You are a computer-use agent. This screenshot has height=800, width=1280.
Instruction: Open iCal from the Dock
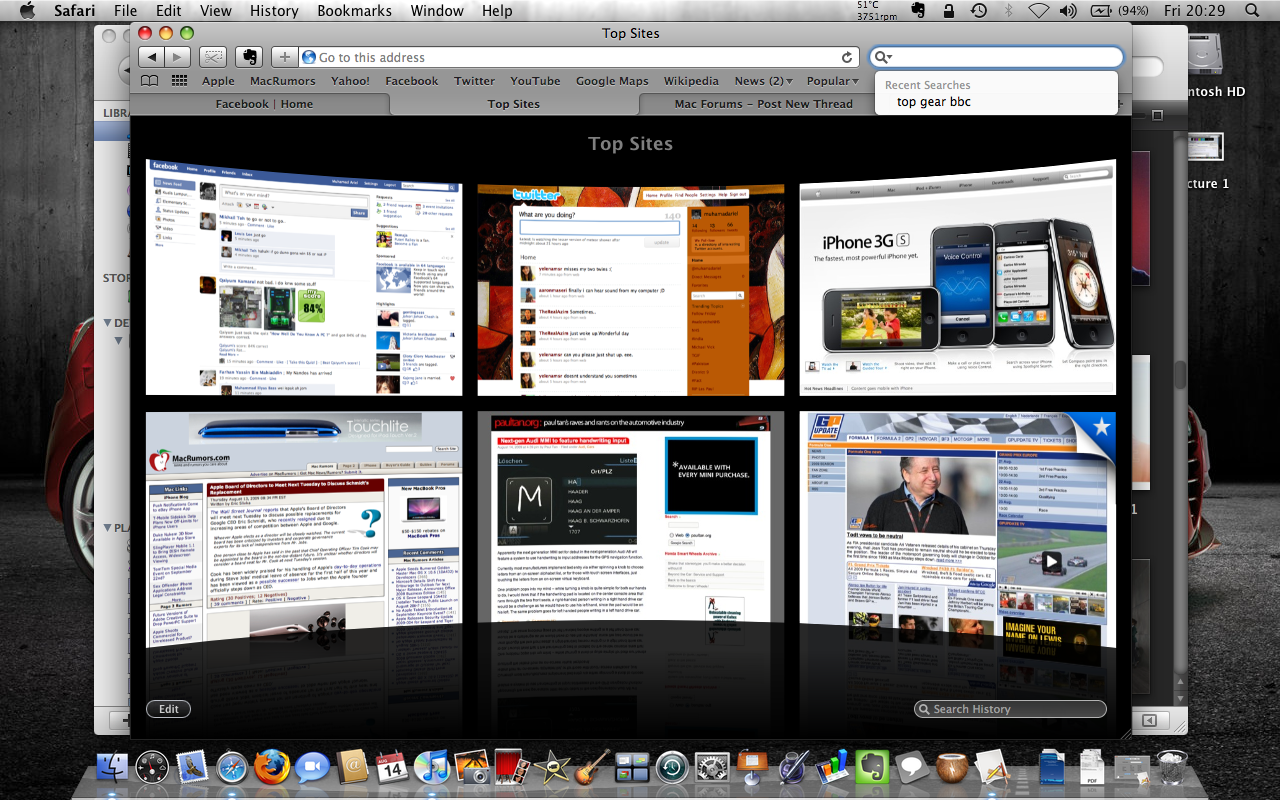pos(392,769)
